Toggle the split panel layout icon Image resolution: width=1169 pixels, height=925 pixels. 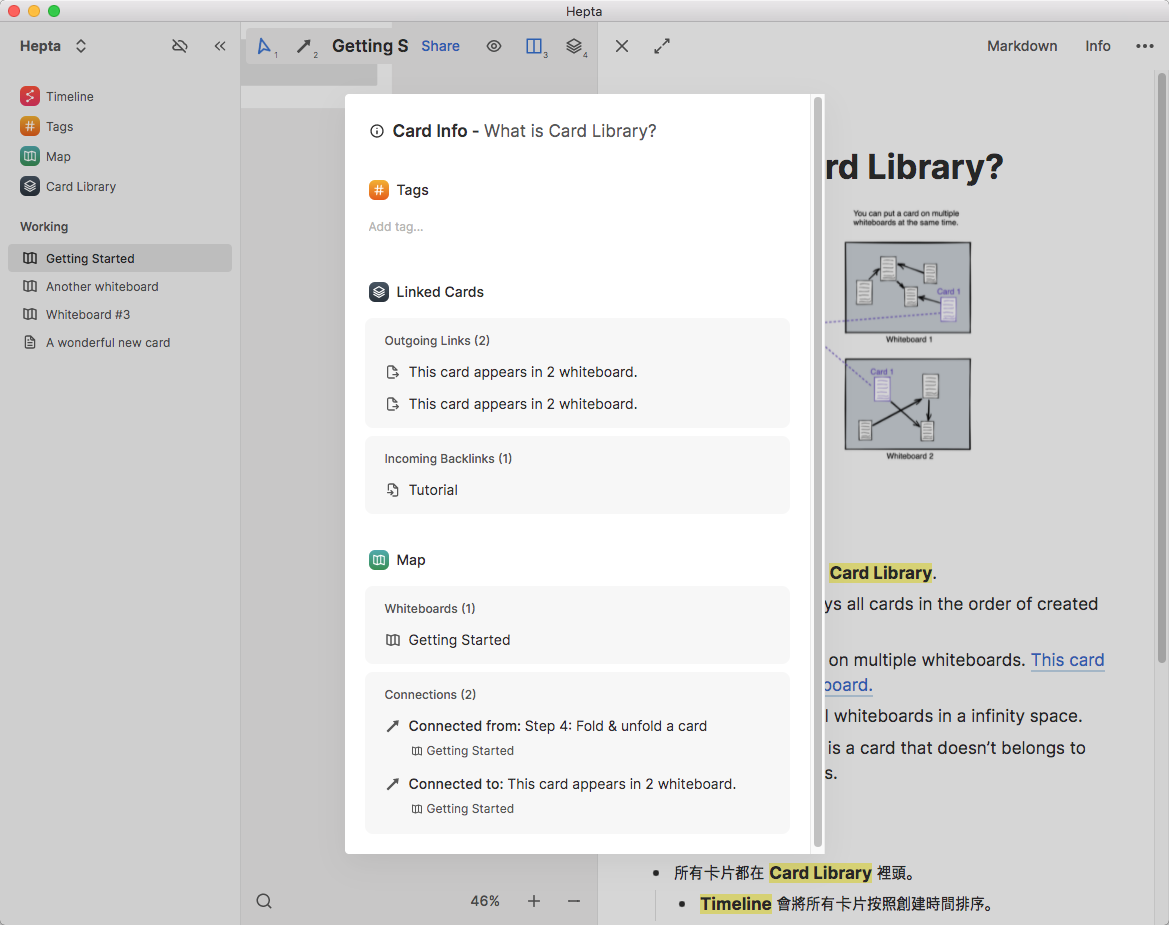[535, 47]
